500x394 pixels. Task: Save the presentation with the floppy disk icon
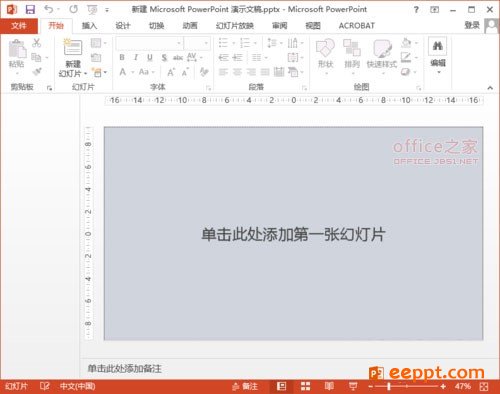point(30,9)
